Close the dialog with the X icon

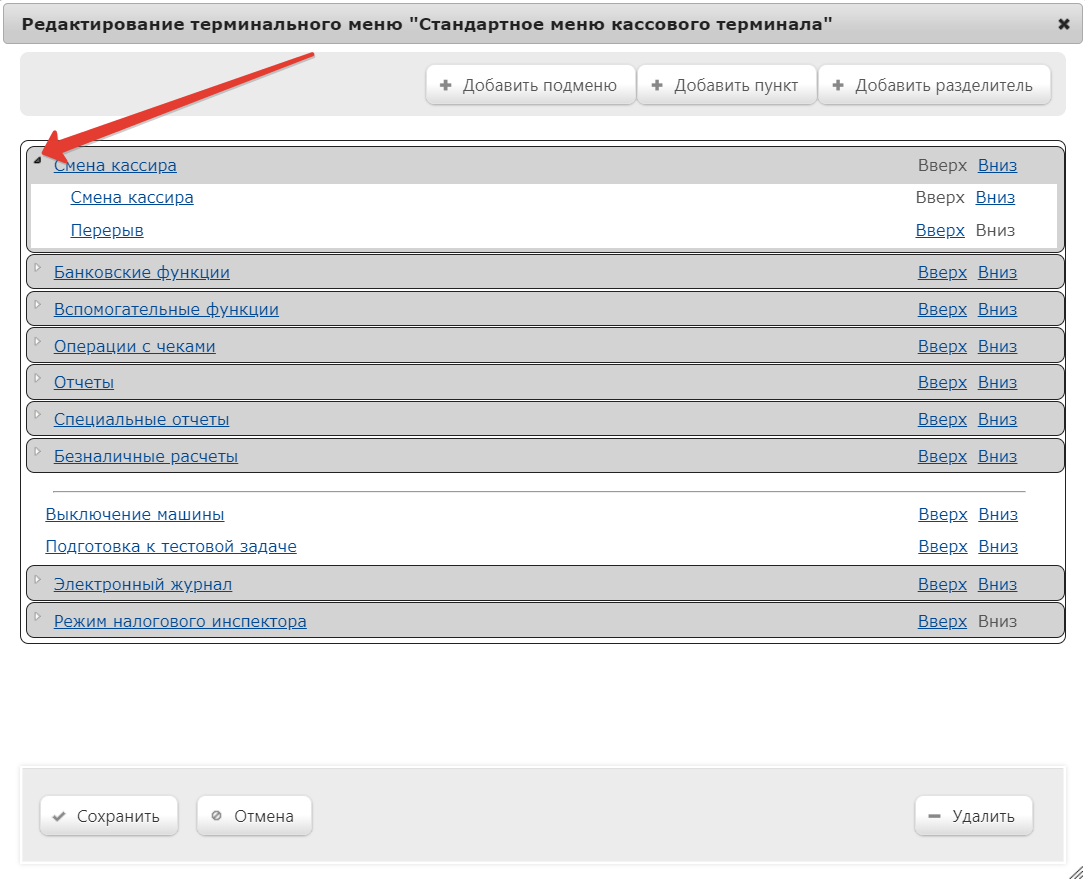[x=1064, y=24]
